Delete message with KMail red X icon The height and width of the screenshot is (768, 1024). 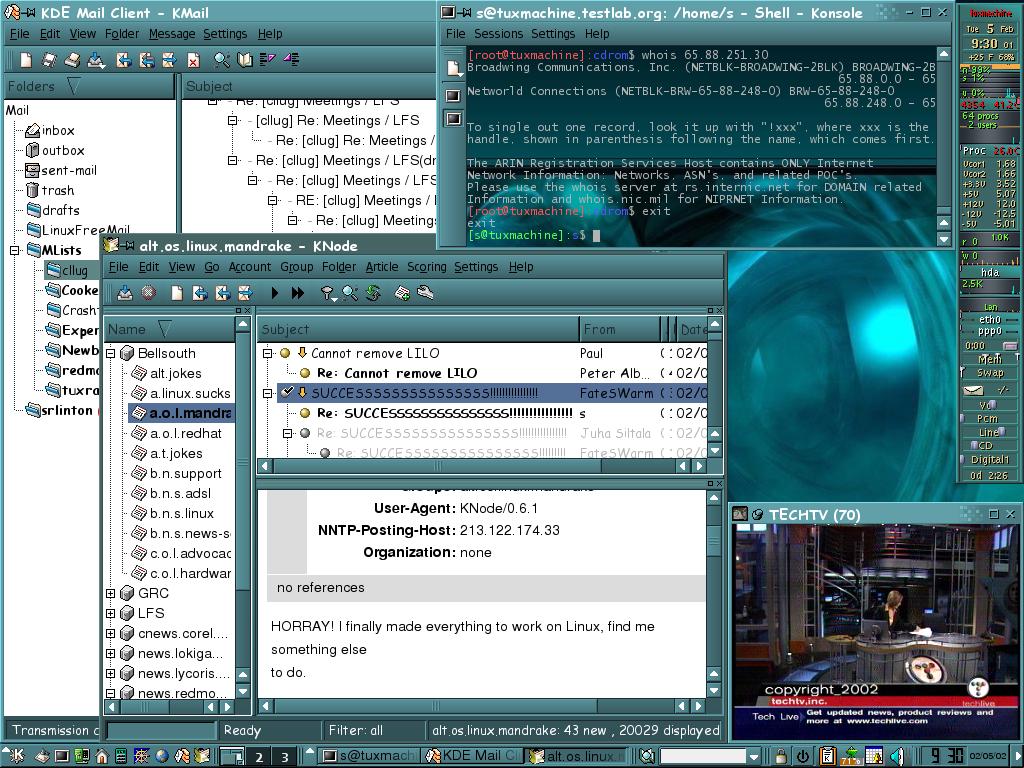(x=193, y=60)
